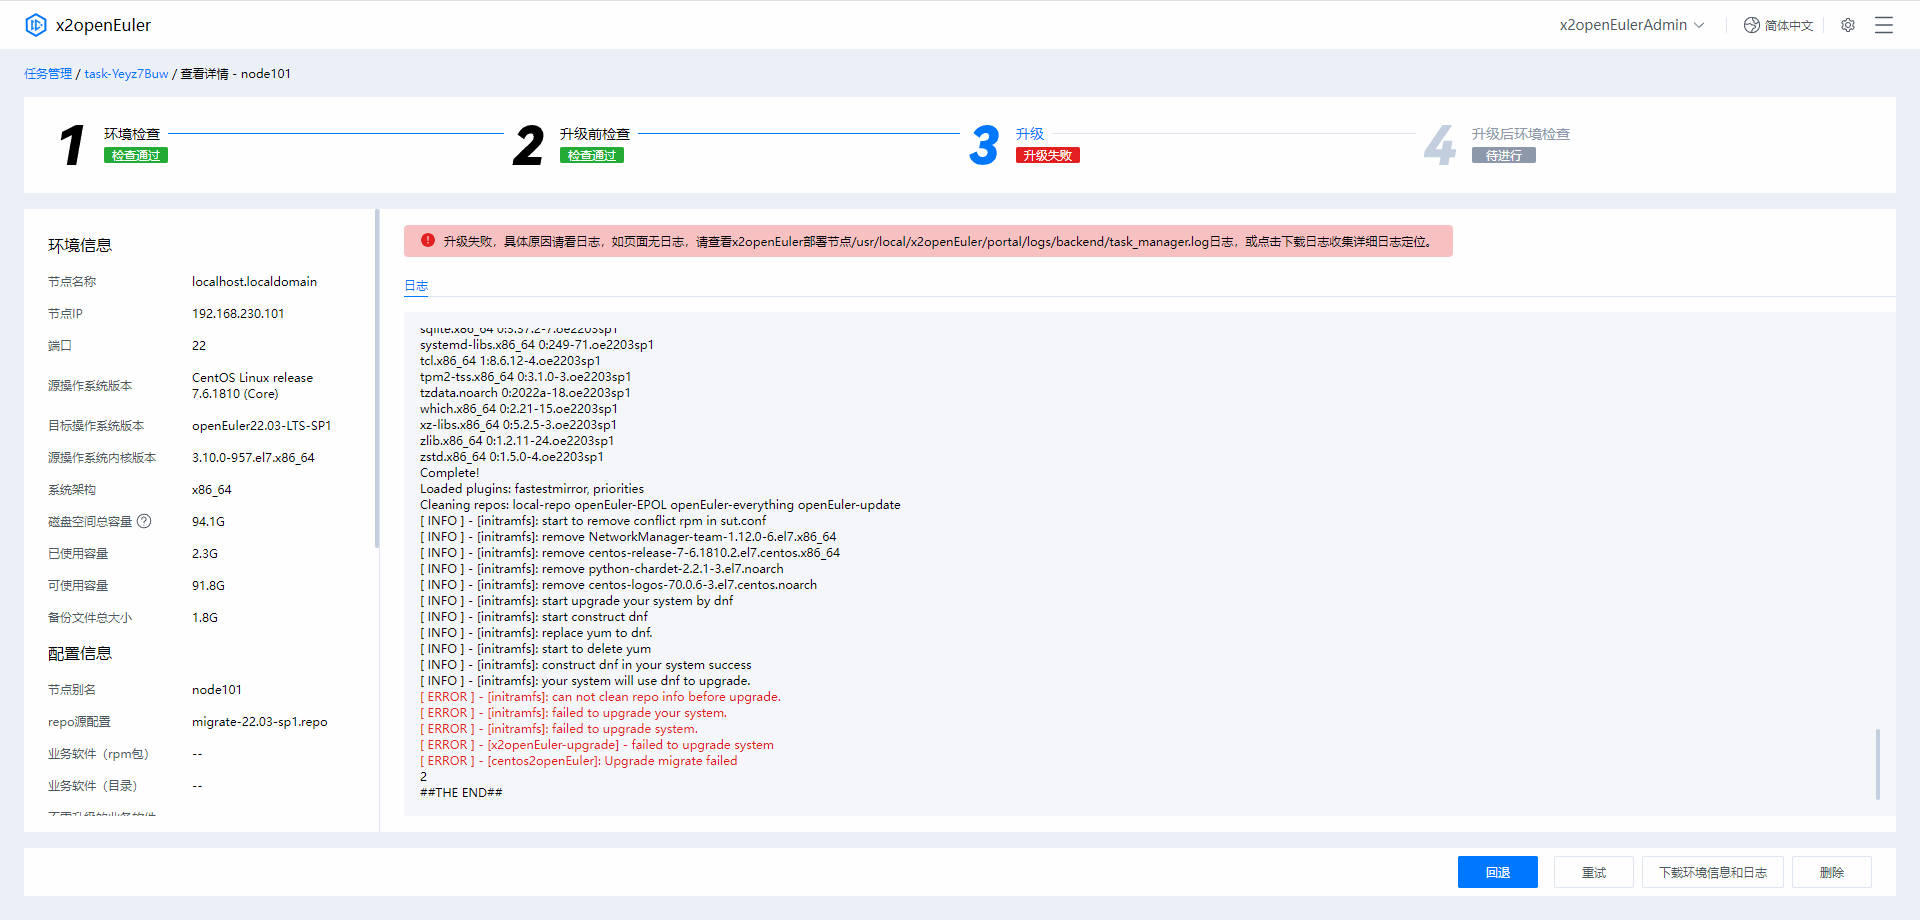Click the disk space help icon
The image size is (1920, 920).
(x=144, y=521)
